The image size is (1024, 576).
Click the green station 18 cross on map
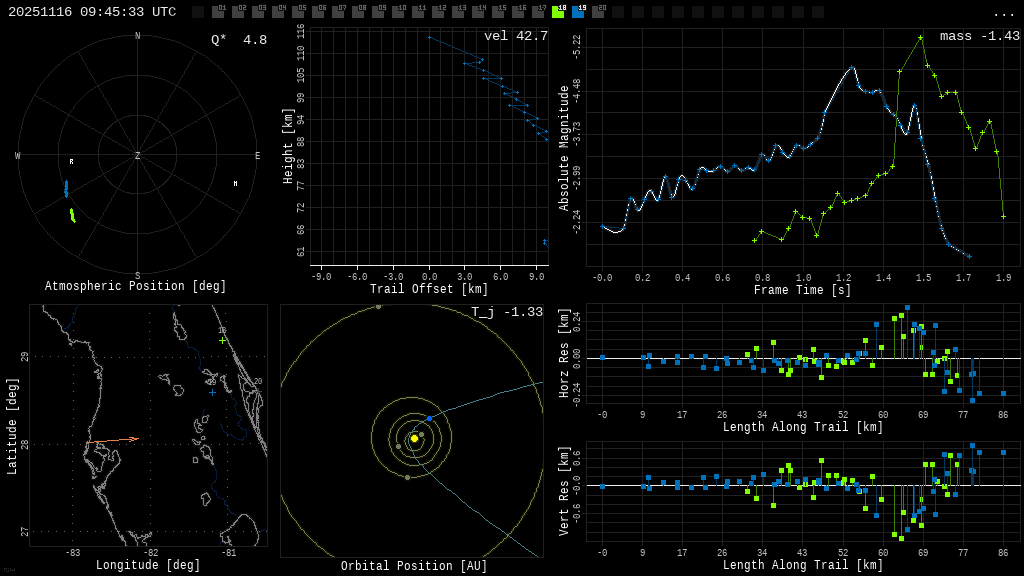coord(223,340)
